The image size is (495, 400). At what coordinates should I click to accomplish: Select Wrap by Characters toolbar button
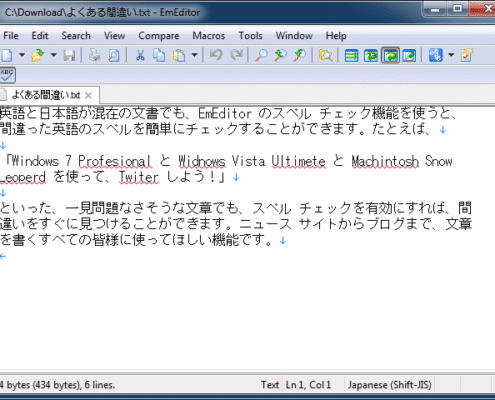click(371, 55)
